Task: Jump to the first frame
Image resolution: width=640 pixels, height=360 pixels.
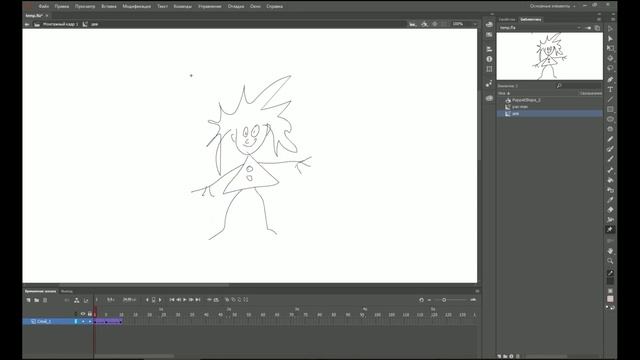Action: coord(172,300)
